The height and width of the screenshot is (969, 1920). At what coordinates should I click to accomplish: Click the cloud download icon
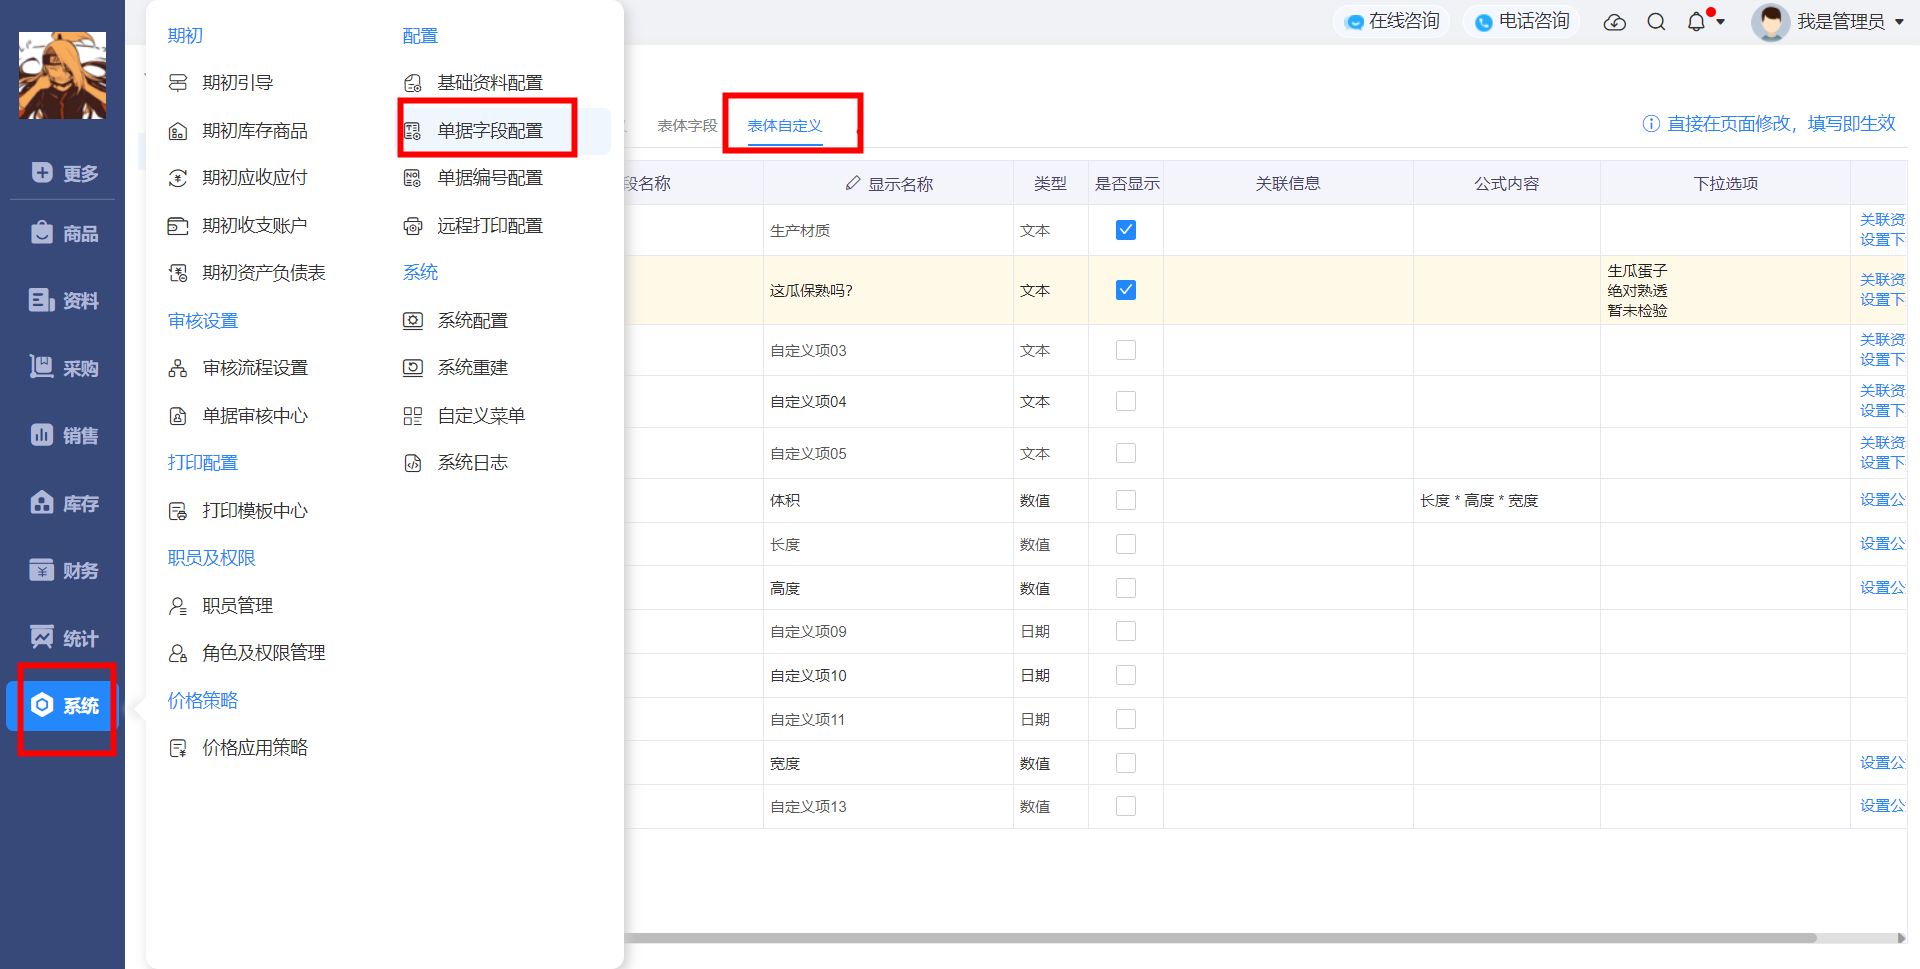(x=1615, y=22)
